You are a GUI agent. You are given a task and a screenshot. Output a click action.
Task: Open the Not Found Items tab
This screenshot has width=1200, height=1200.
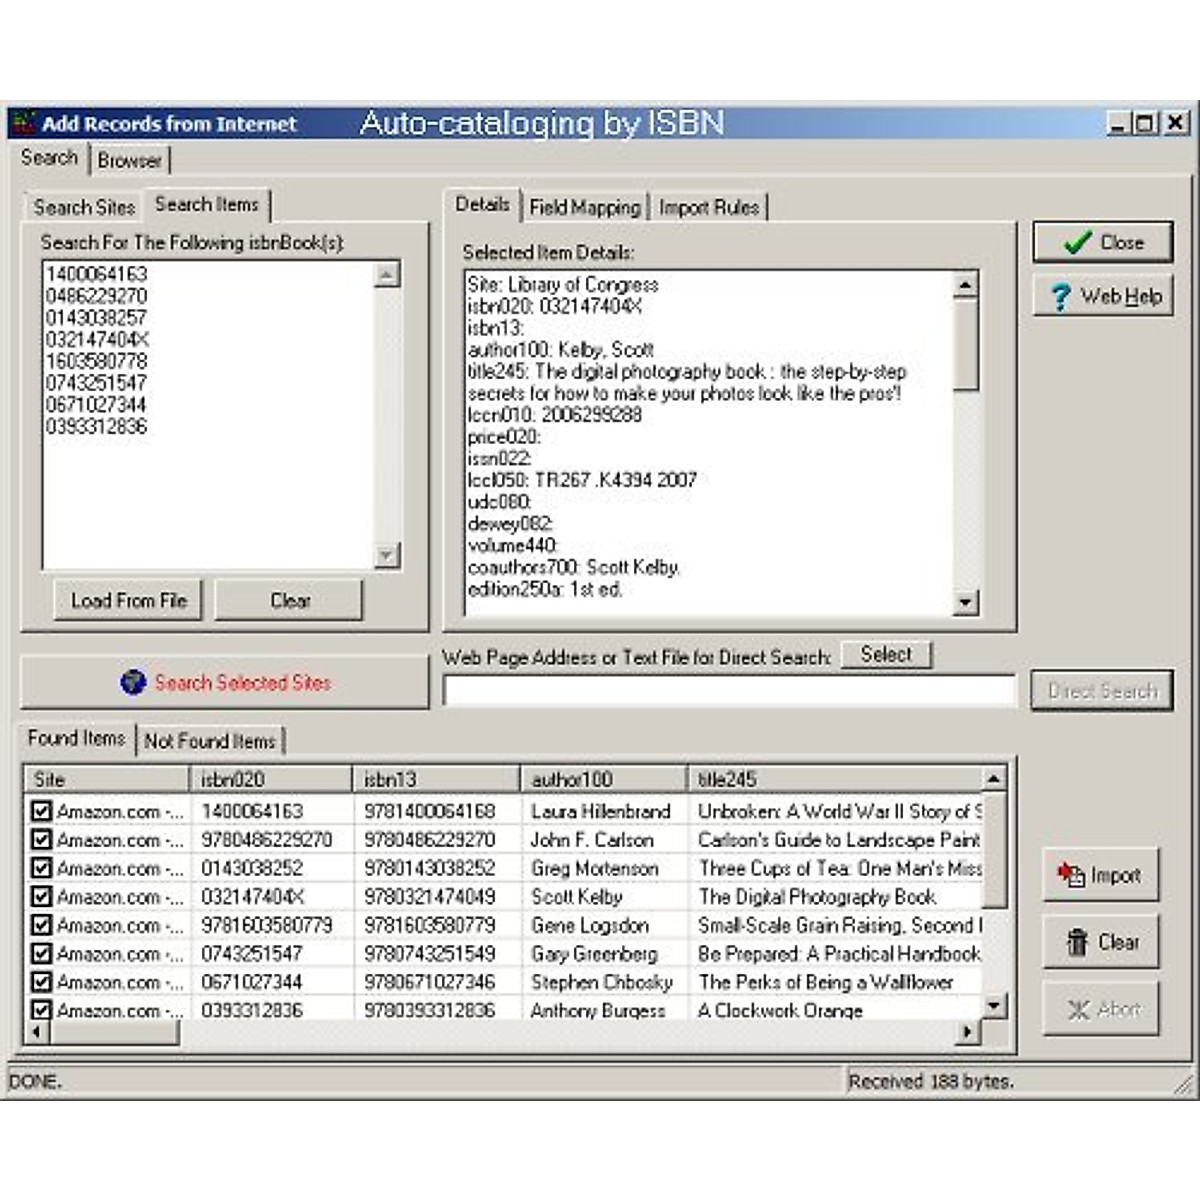[210, 741]
